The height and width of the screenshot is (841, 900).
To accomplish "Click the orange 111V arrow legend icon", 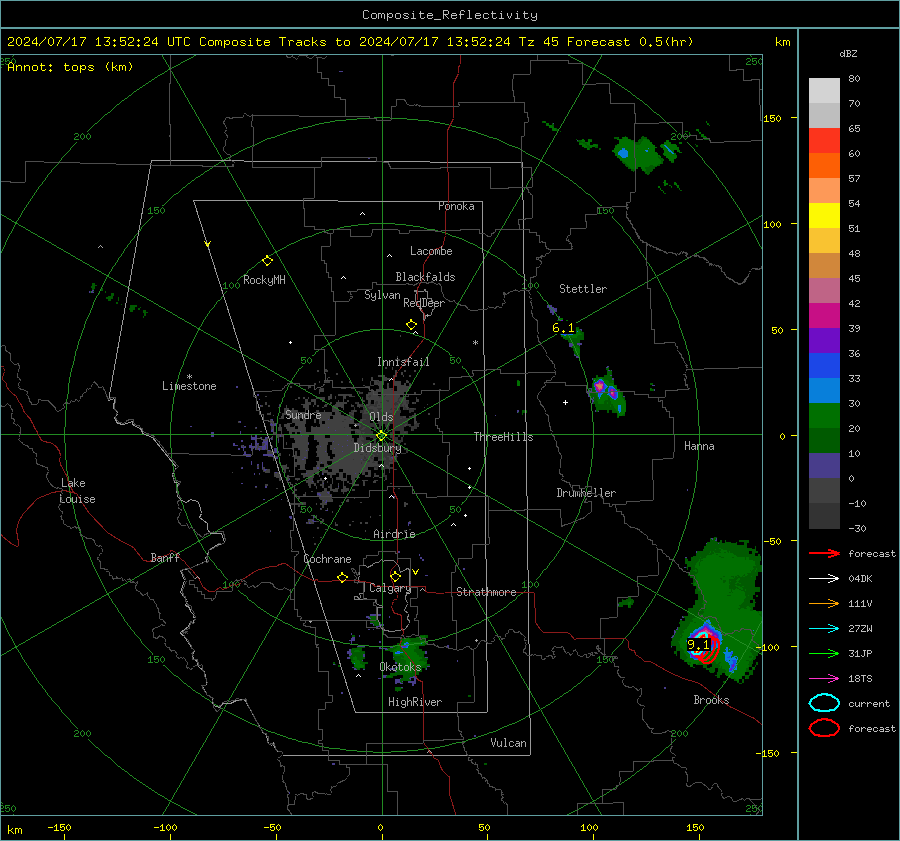I will tap(824, 603).
